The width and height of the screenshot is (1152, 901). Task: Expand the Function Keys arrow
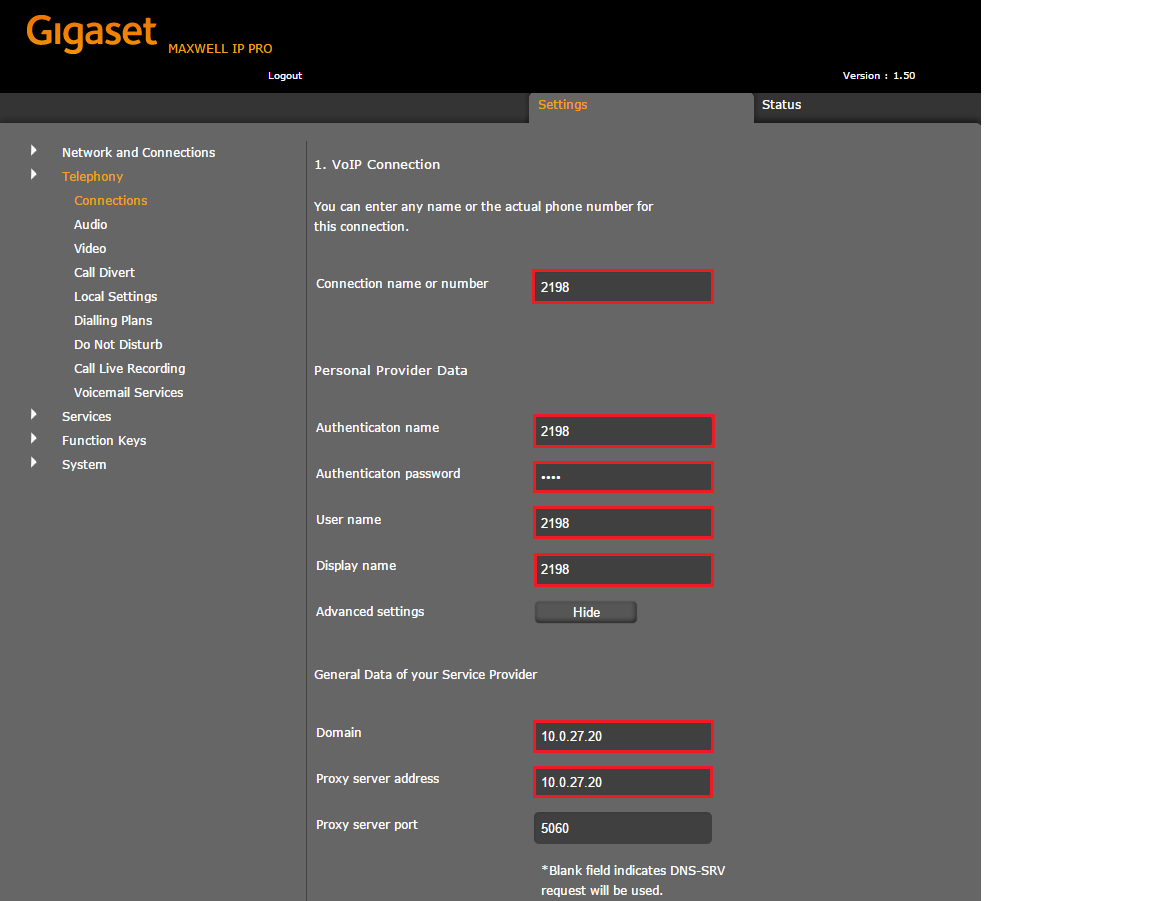click(x=34, y=439)
